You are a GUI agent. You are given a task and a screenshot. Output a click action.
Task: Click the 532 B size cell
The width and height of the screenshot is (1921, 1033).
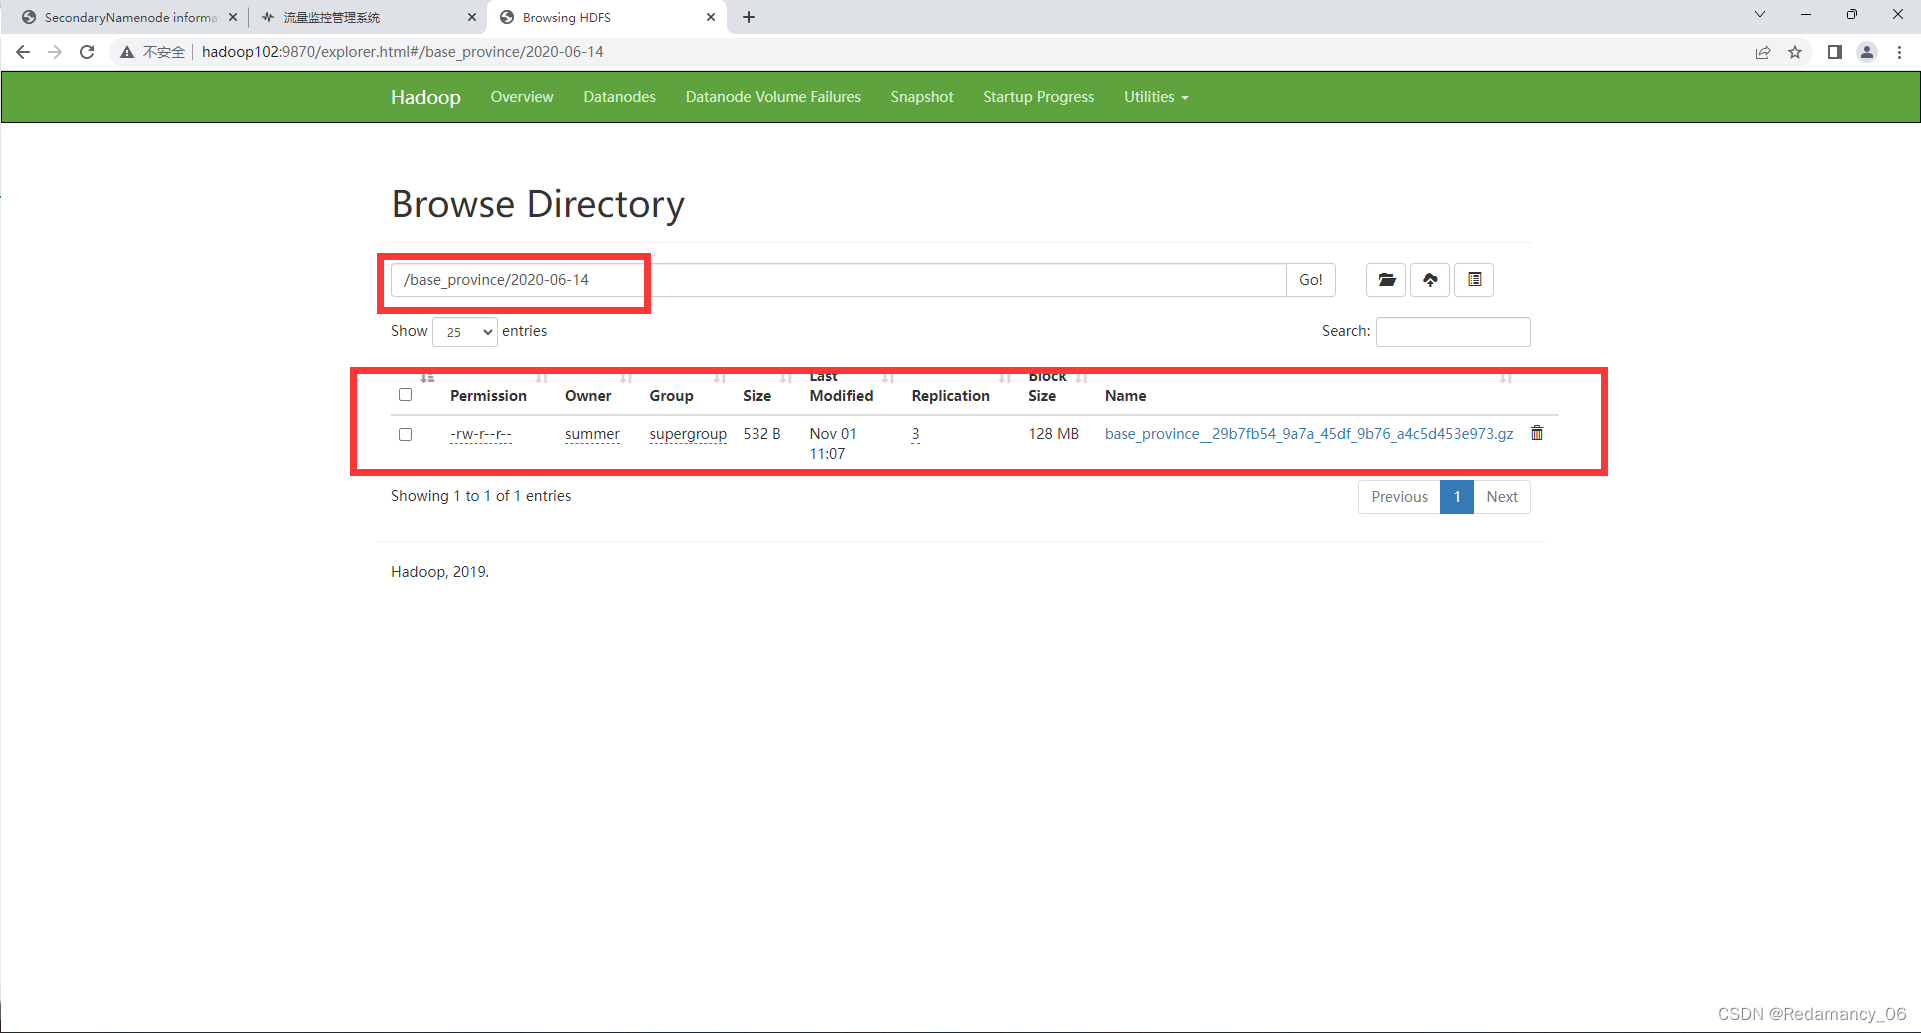[x=762, y=434]
